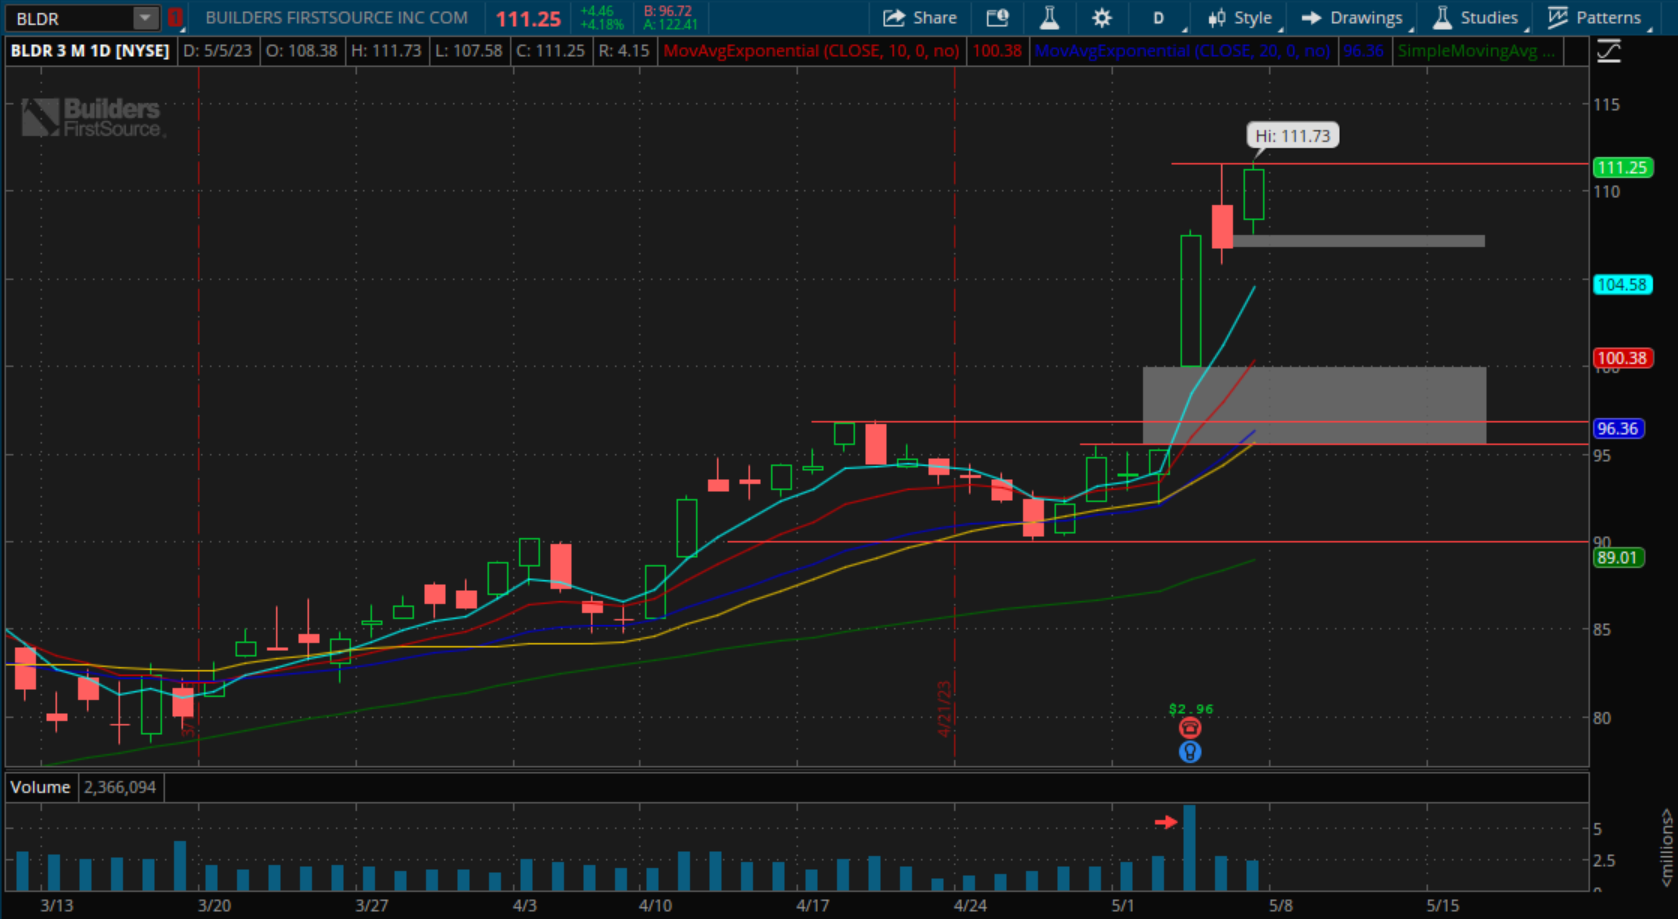Click the +4.18% change value
The height and width of the screenshot is (919, 1678).
[x=601, y=24]
